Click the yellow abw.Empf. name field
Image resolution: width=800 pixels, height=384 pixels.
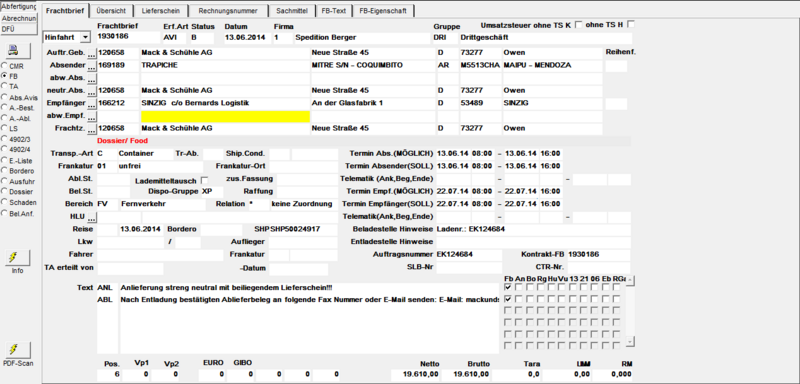pyautogui.click(x=225, y=117)
